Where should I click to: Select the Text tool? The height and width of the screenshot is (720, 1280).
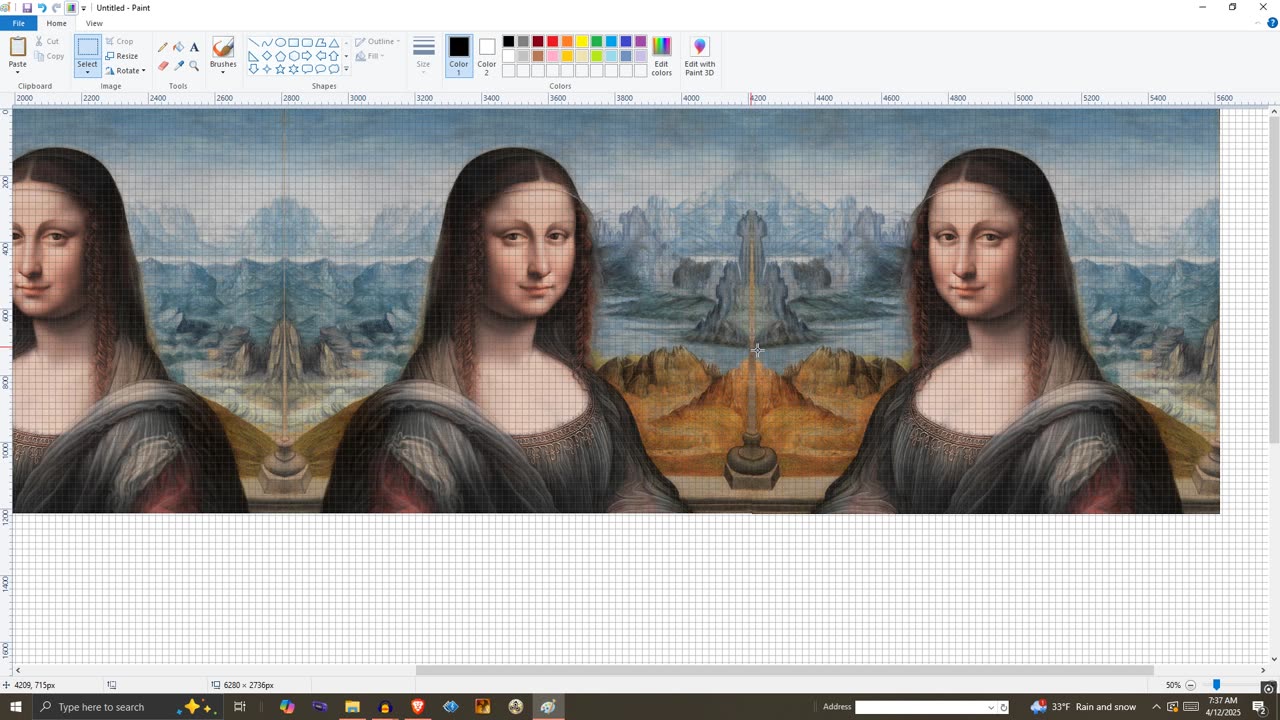click(x=194, y=47)
